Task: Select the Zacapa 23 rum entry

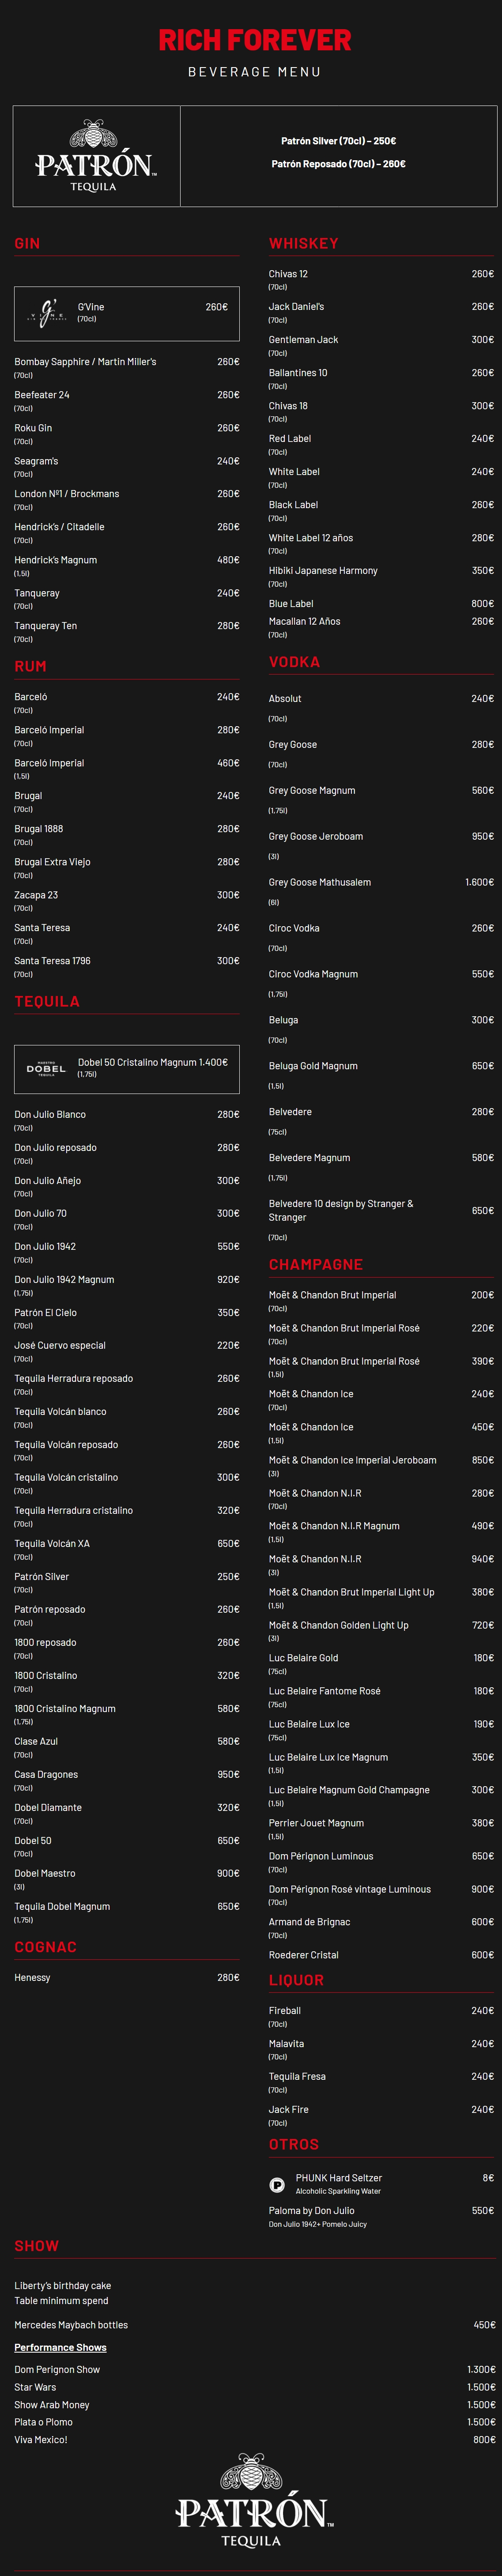Action: pyautogui.click(x=36, y=895)
